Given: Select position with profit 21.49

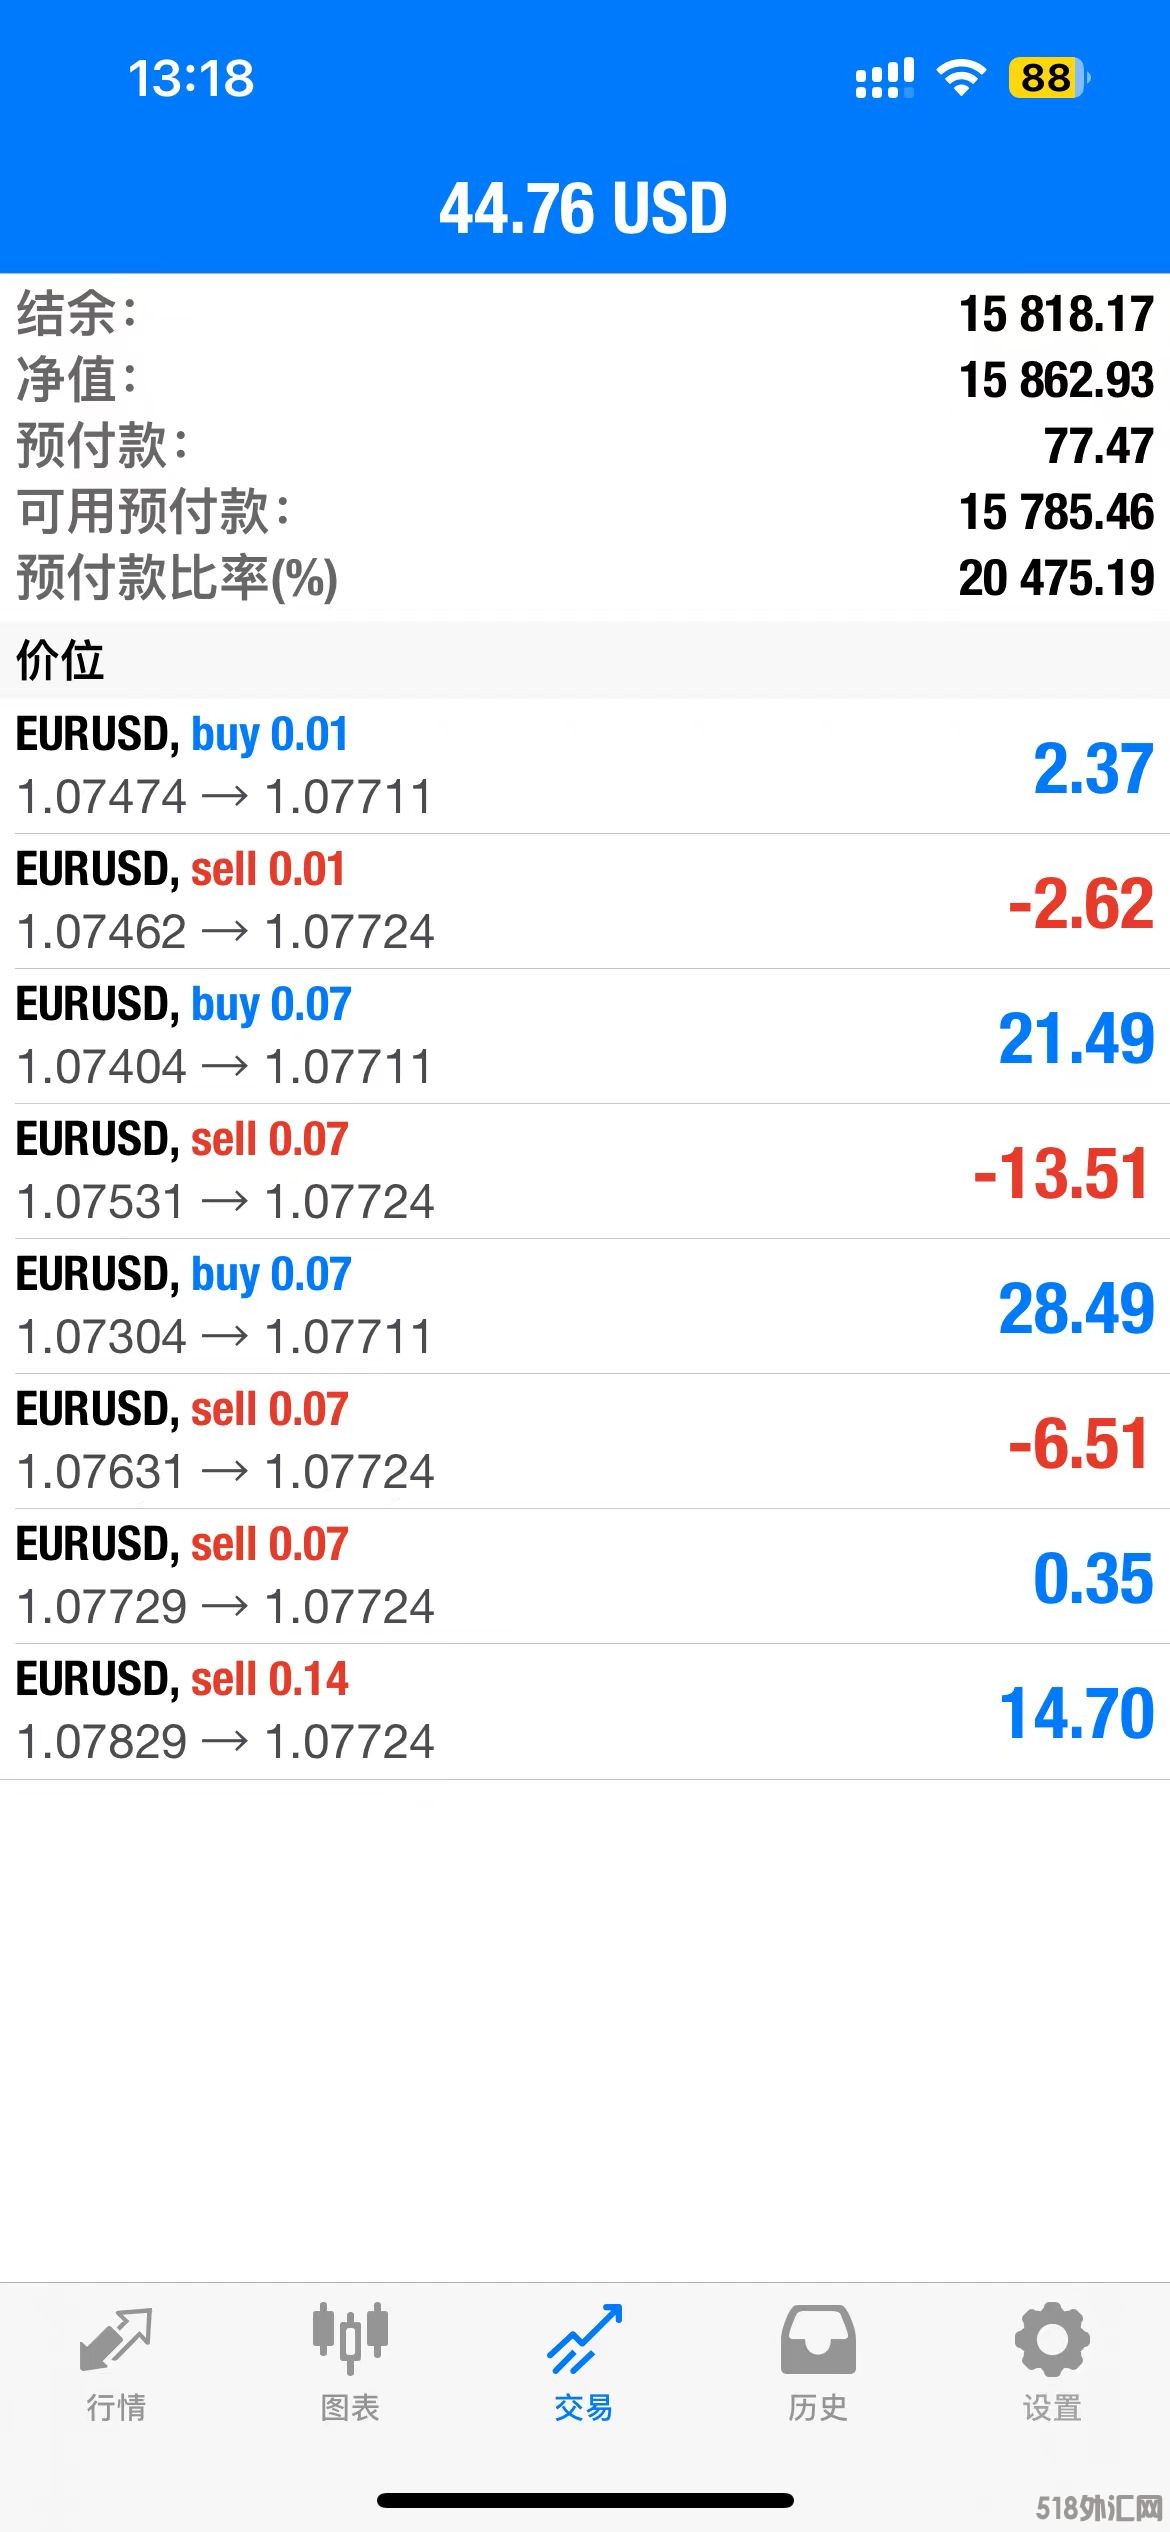Looking at the screenshot, I should [x=584, y=1036].
